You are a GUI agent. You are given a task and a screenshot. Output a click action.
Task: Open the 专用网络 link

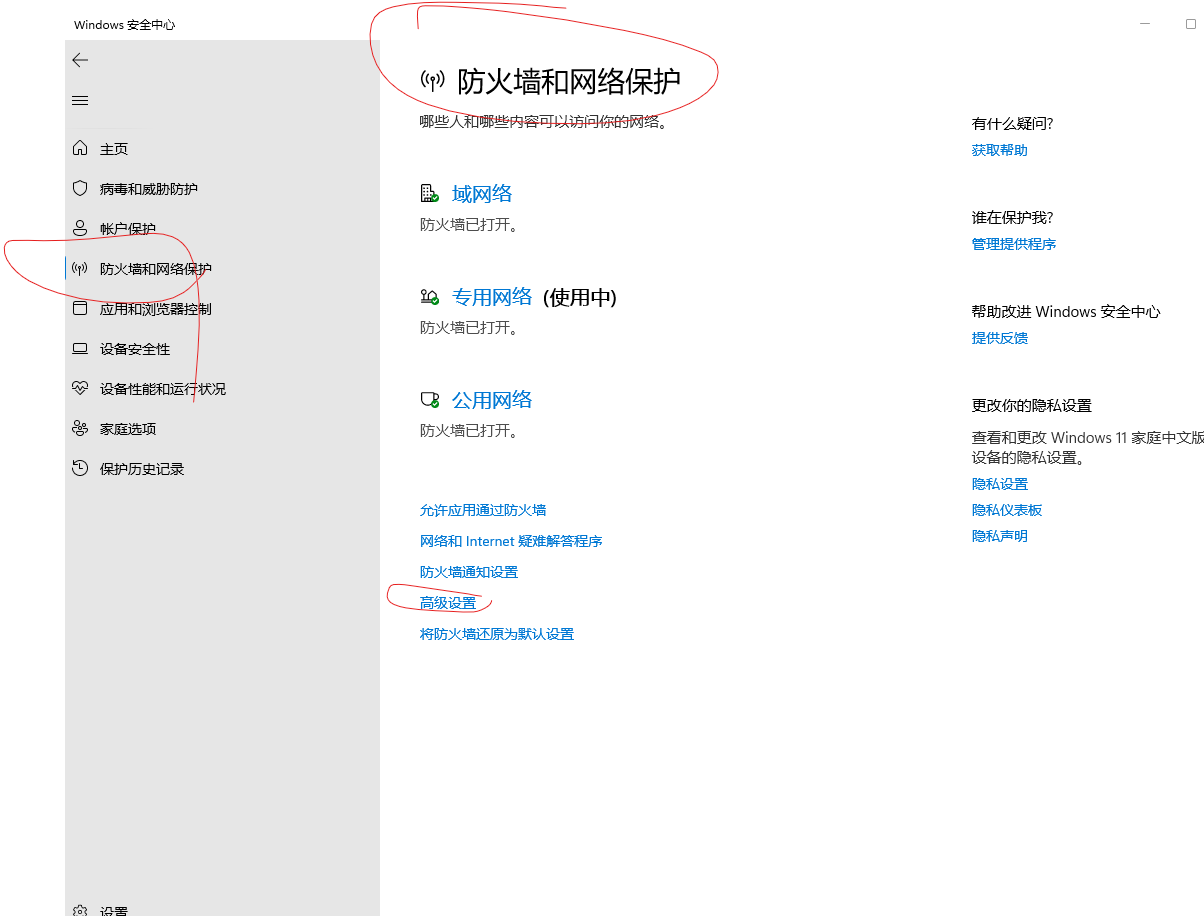tap(492, 297)
